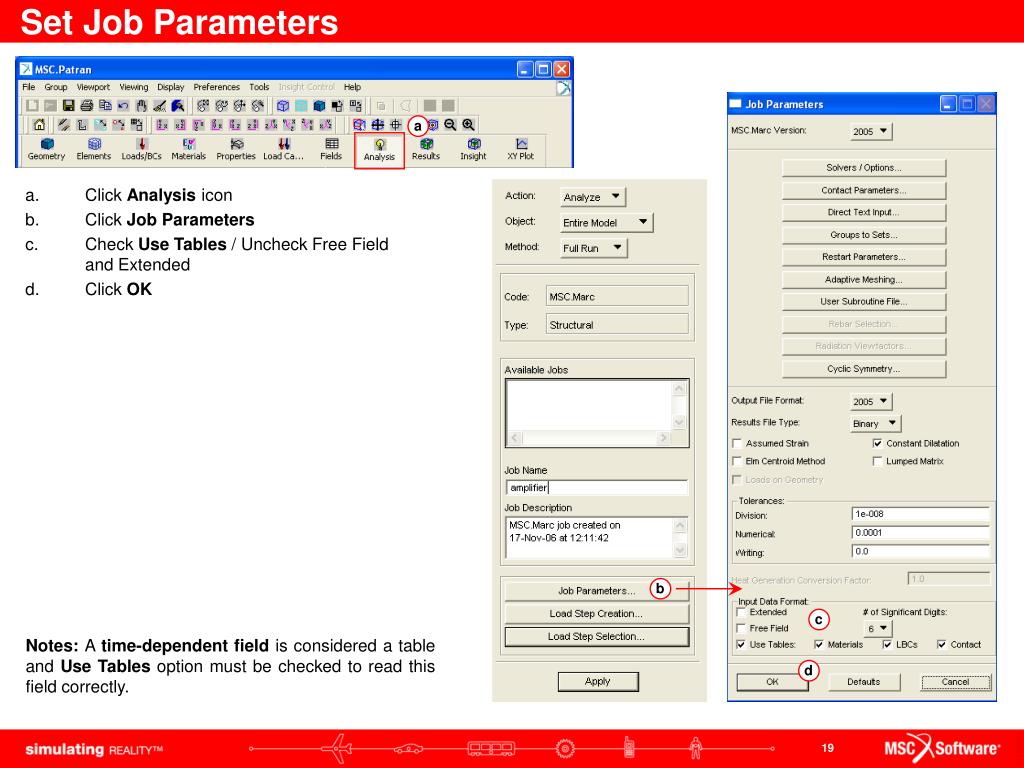1024x768 pixels.
Task: Open the Results application
Action: tap(426, 149)
